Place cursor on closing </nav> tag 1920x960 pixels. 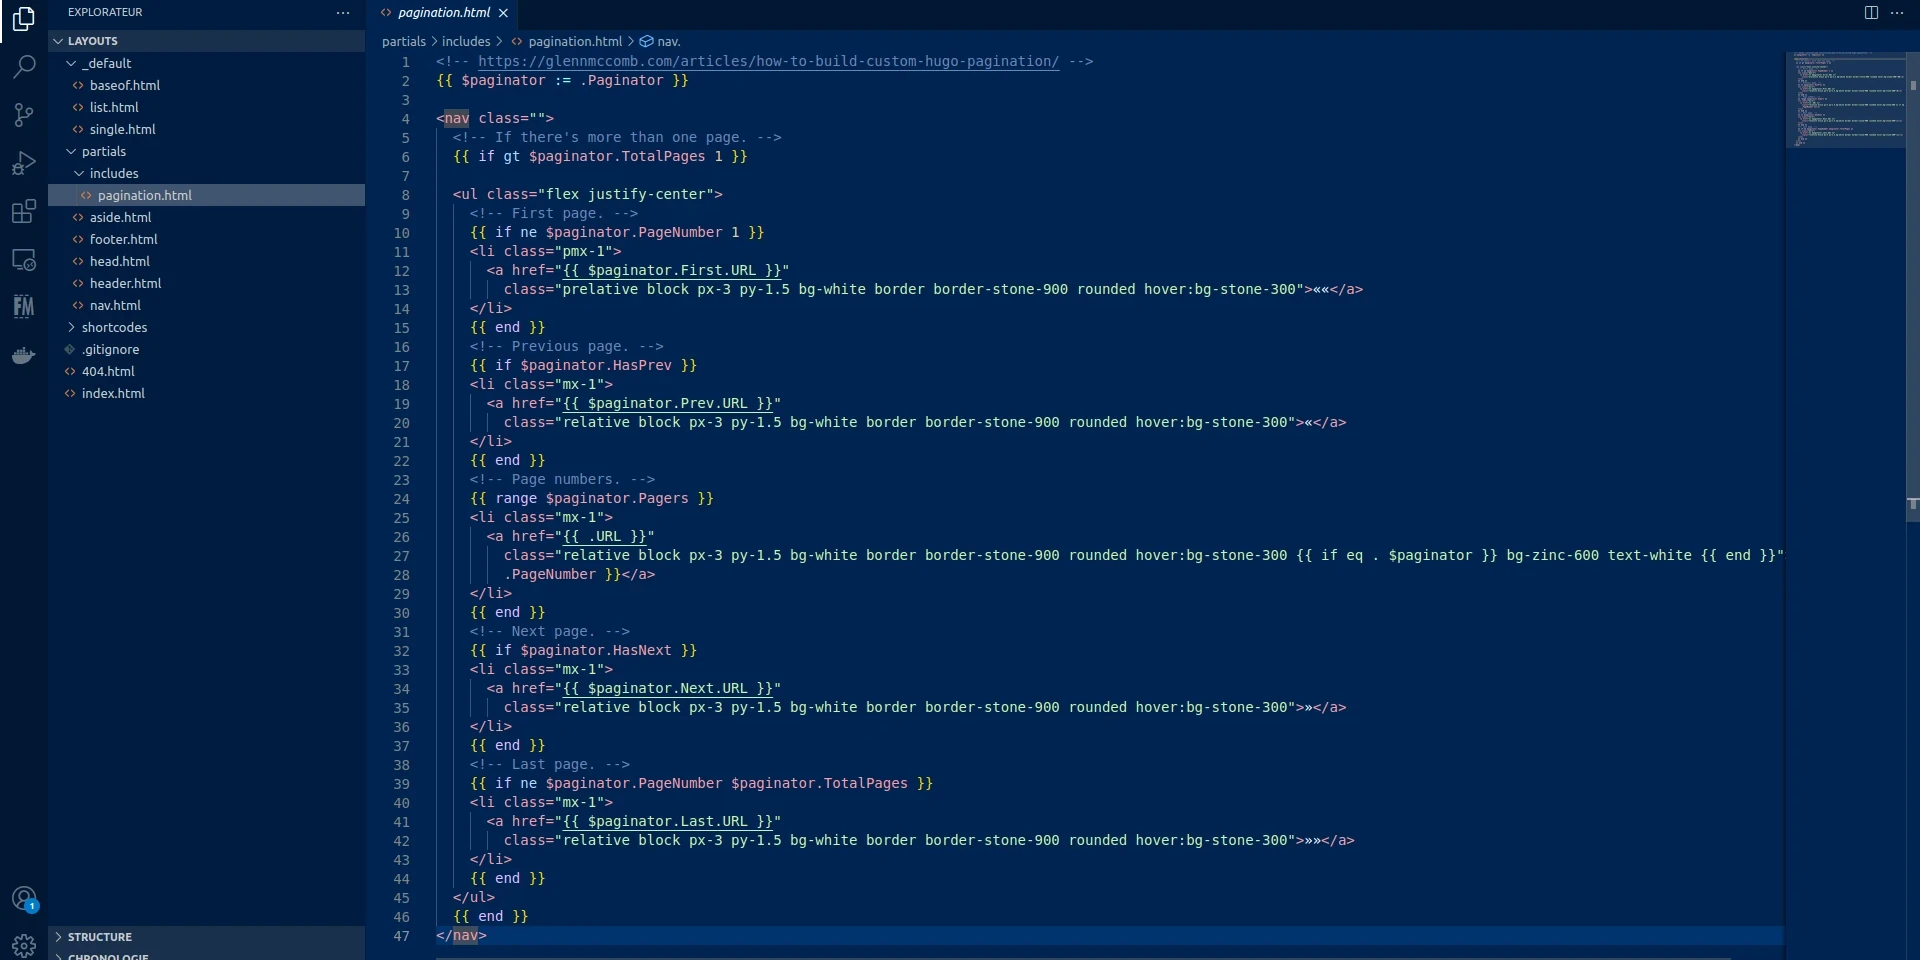tap(461, 935)
